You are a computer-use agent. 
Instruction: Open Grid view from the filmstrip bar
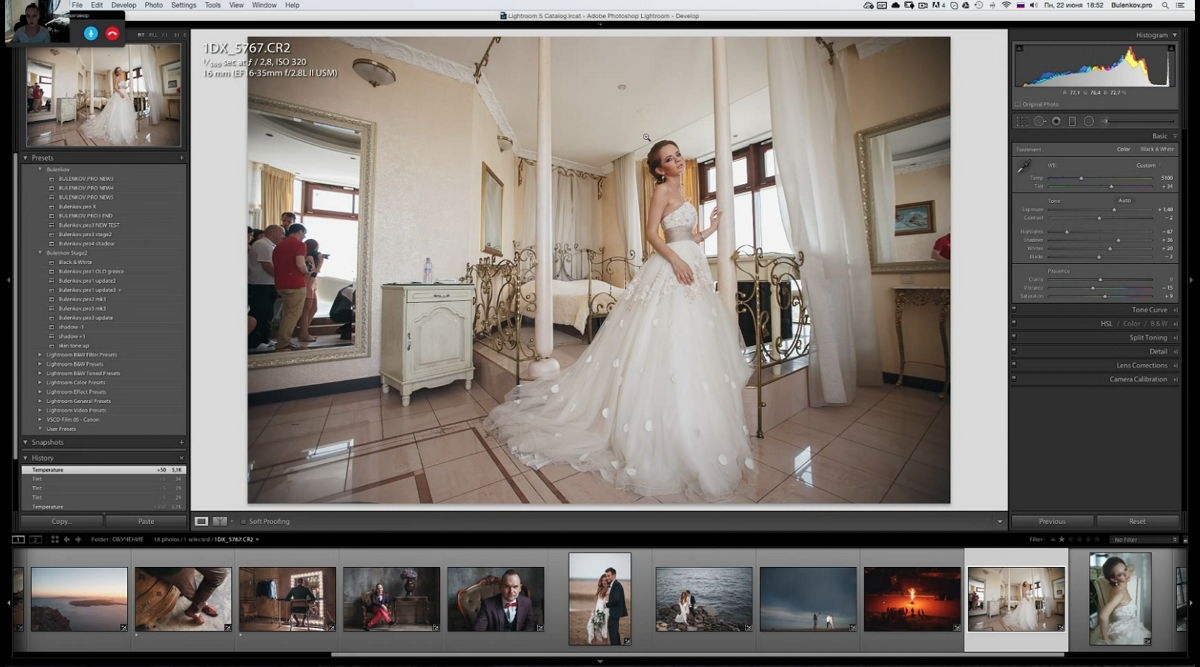[55, 539]
